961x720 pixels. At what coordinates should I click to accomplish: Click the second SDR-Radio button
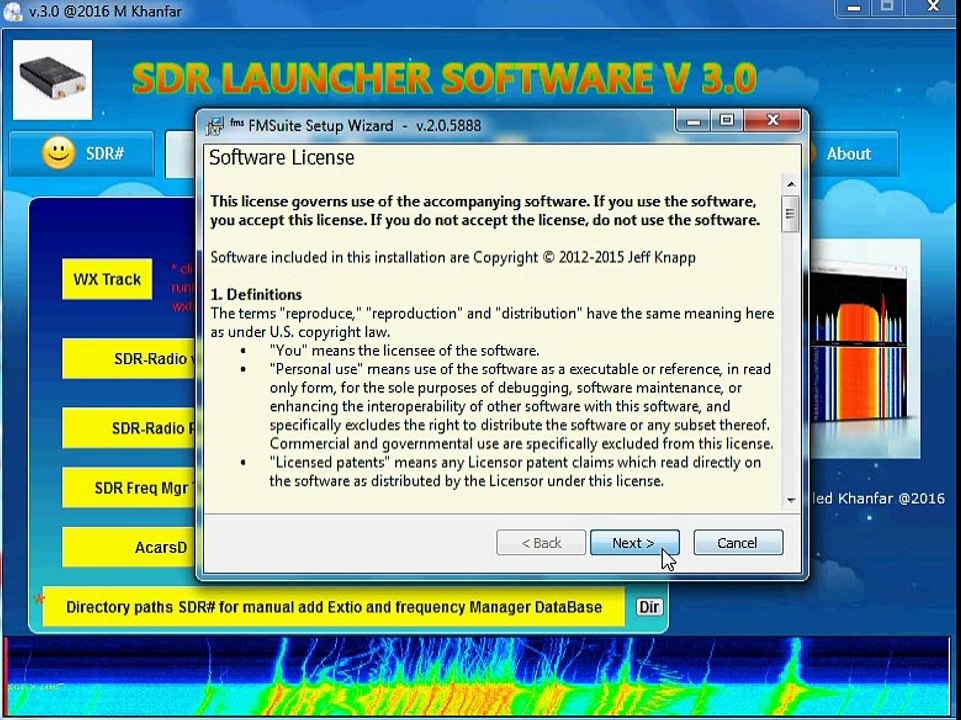(x=129, y=428)
